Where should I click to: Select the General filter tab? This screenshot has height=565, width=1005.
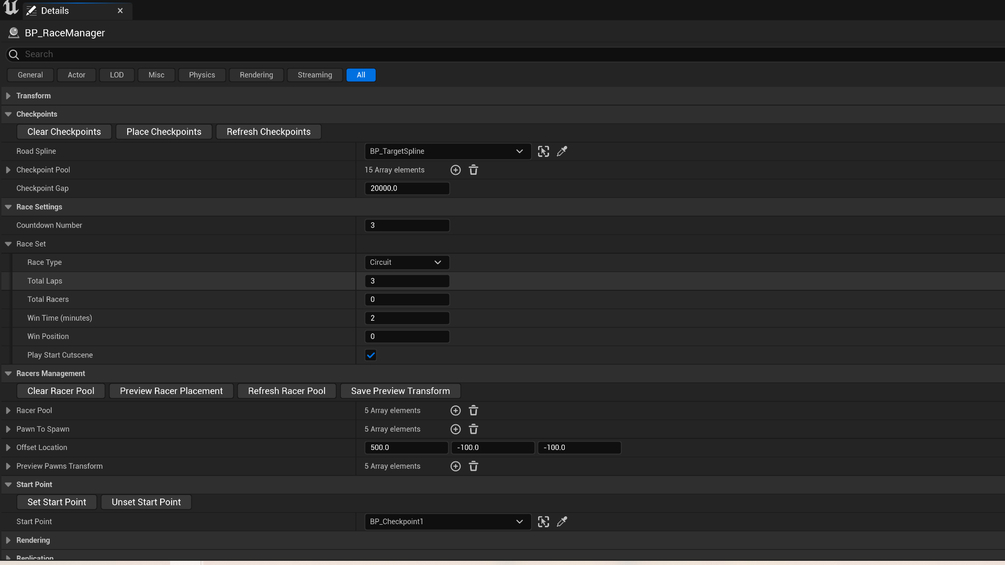[30, 75]
